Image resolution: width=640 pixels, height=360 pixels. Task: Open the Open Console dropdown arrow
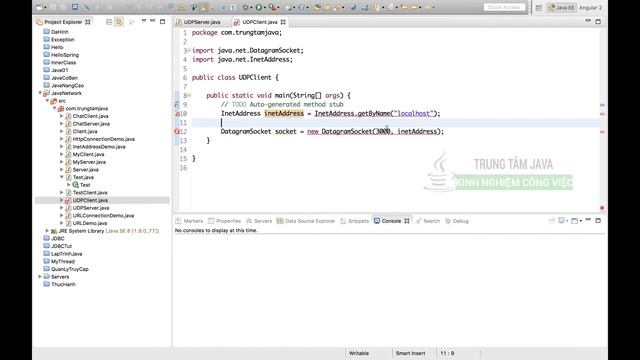tap(580, 221)
